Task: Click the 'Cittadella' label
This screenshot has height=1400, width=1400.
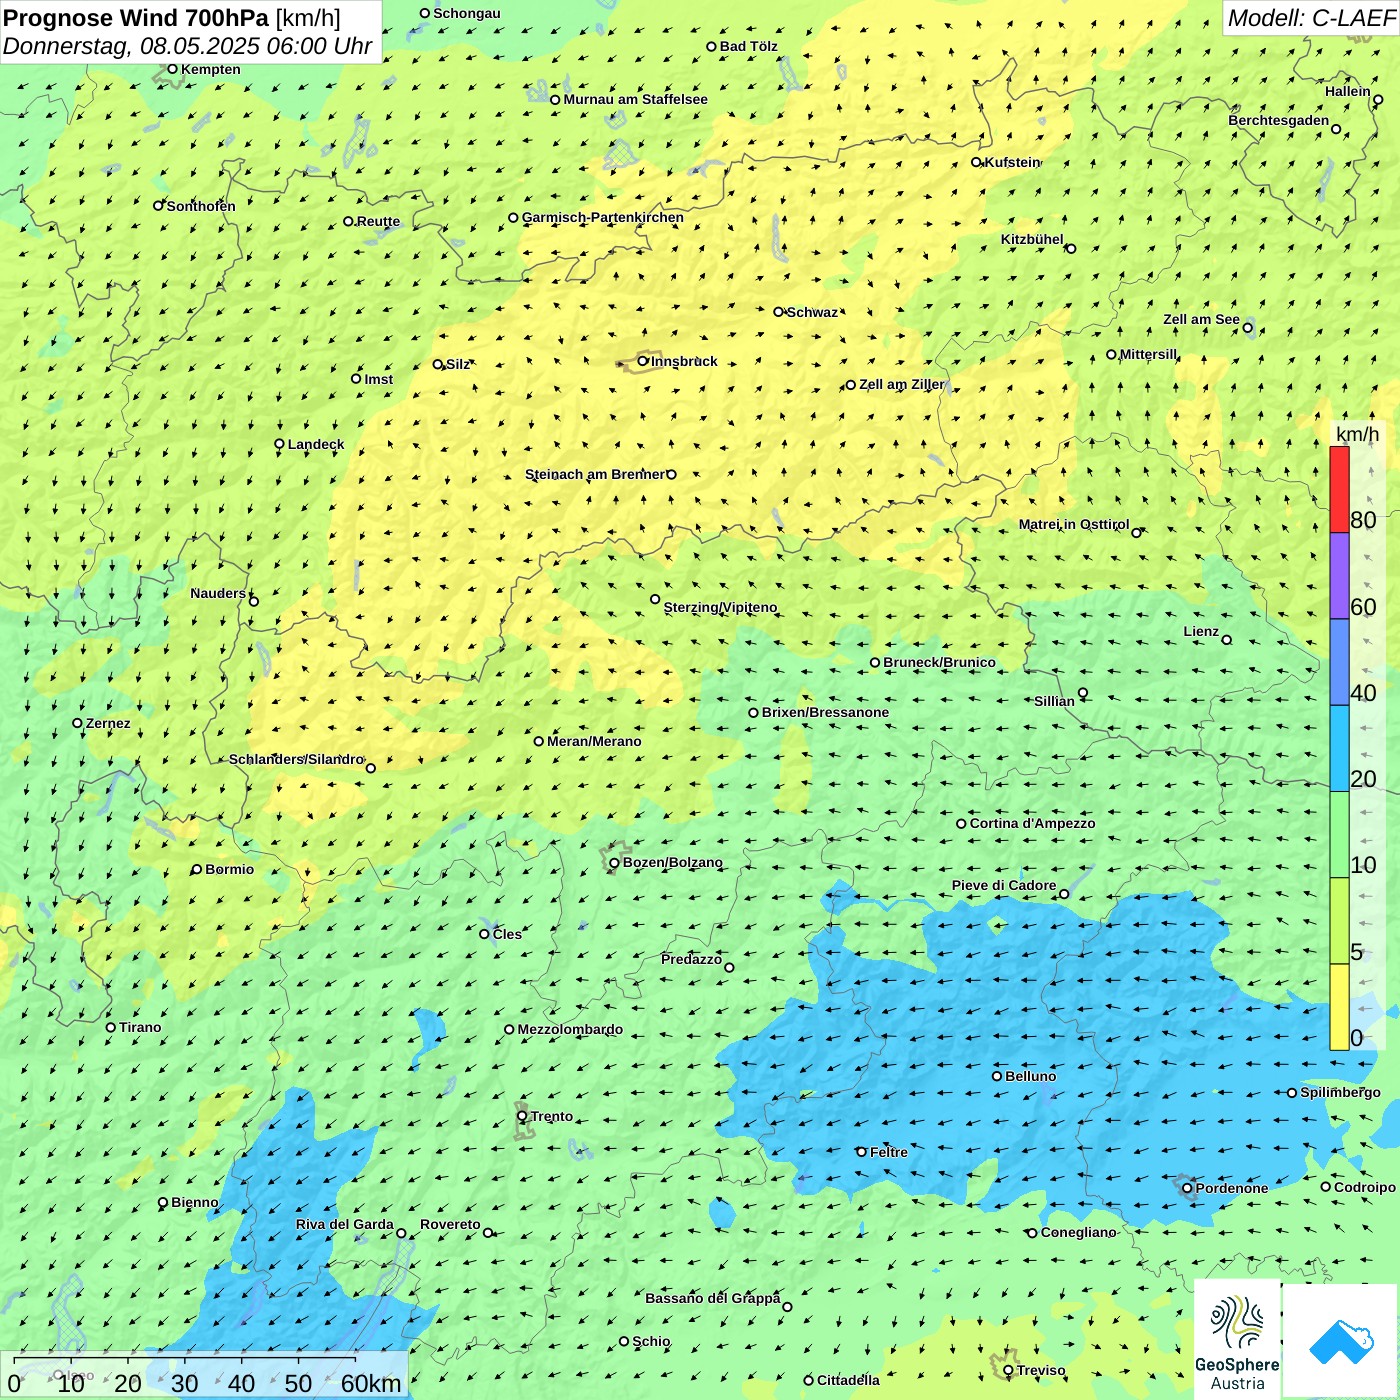Action: [x=848, y=1380]
